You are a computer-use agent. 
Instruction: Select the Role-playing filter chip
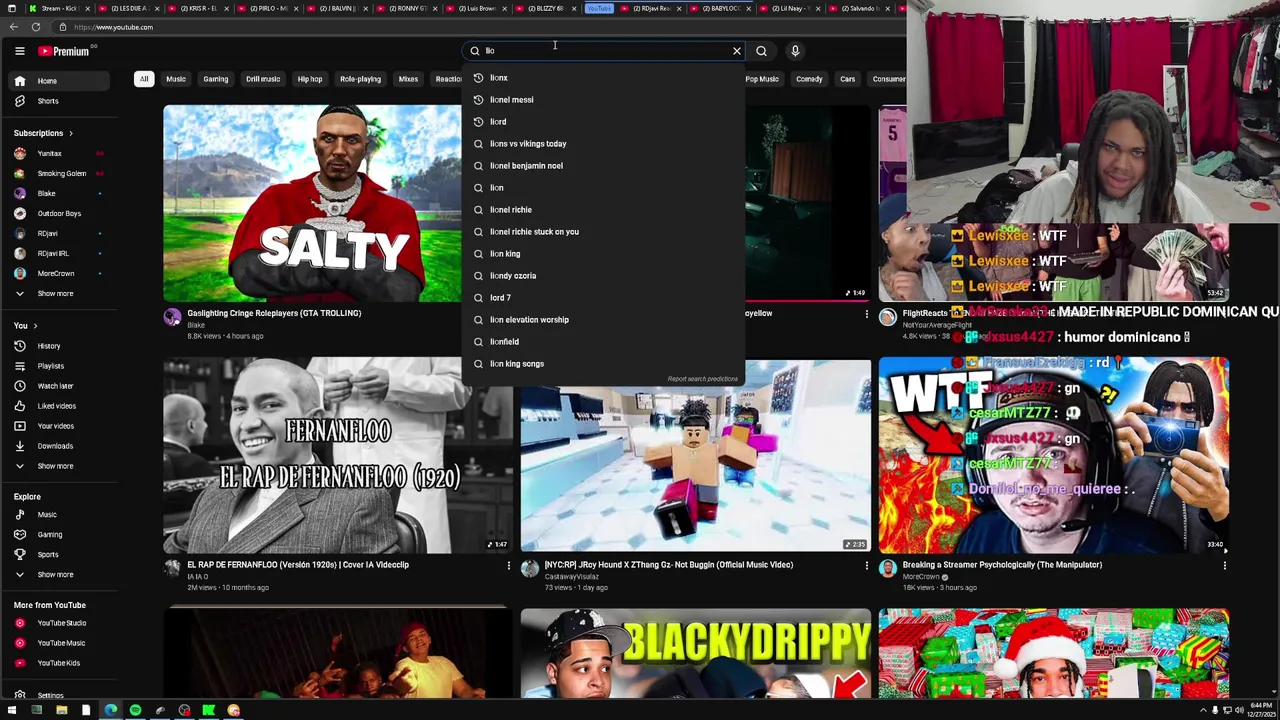[x=360, y=79]
